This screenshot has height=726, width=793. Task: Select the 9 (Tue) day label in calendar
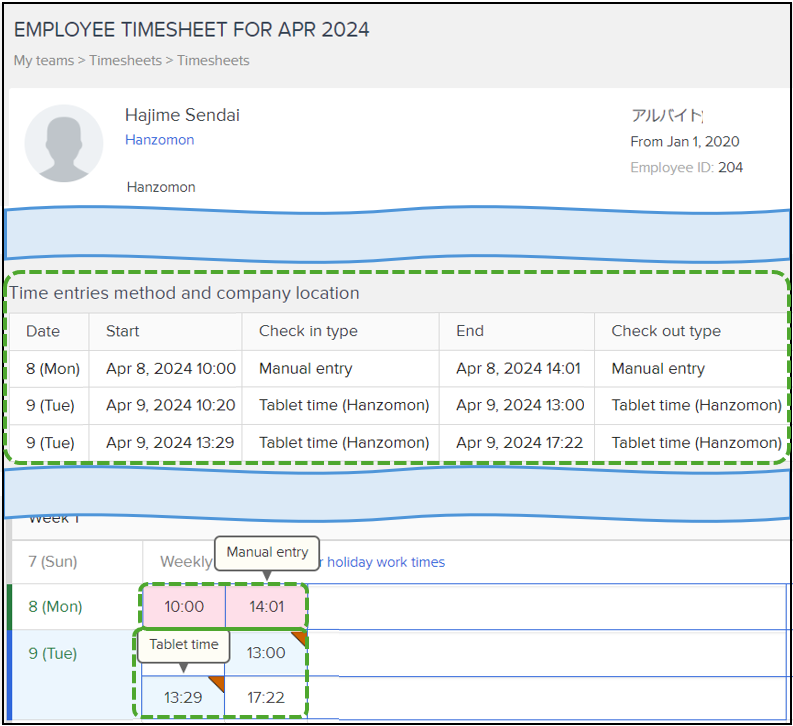pyautogui.click(x=53, y=653)
